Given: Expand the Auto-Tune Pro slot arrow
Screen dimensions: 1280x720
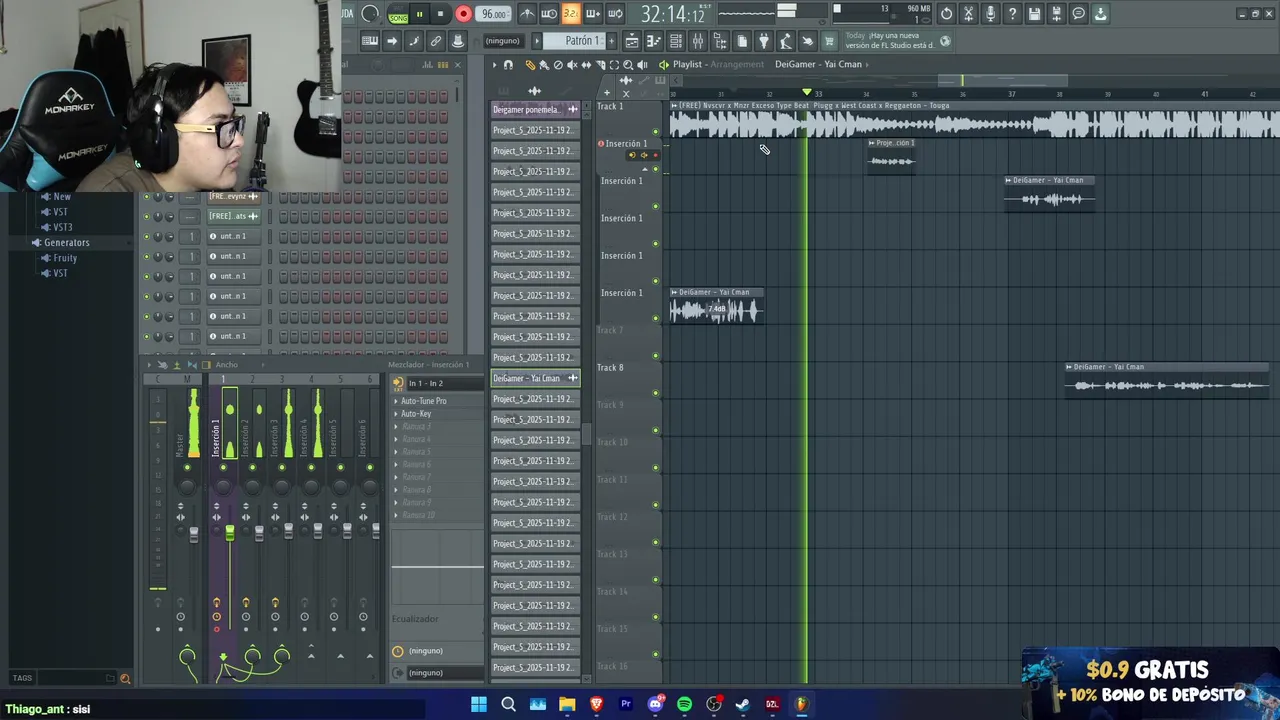Looking at the screenshot, I should (x=396, y=401).
